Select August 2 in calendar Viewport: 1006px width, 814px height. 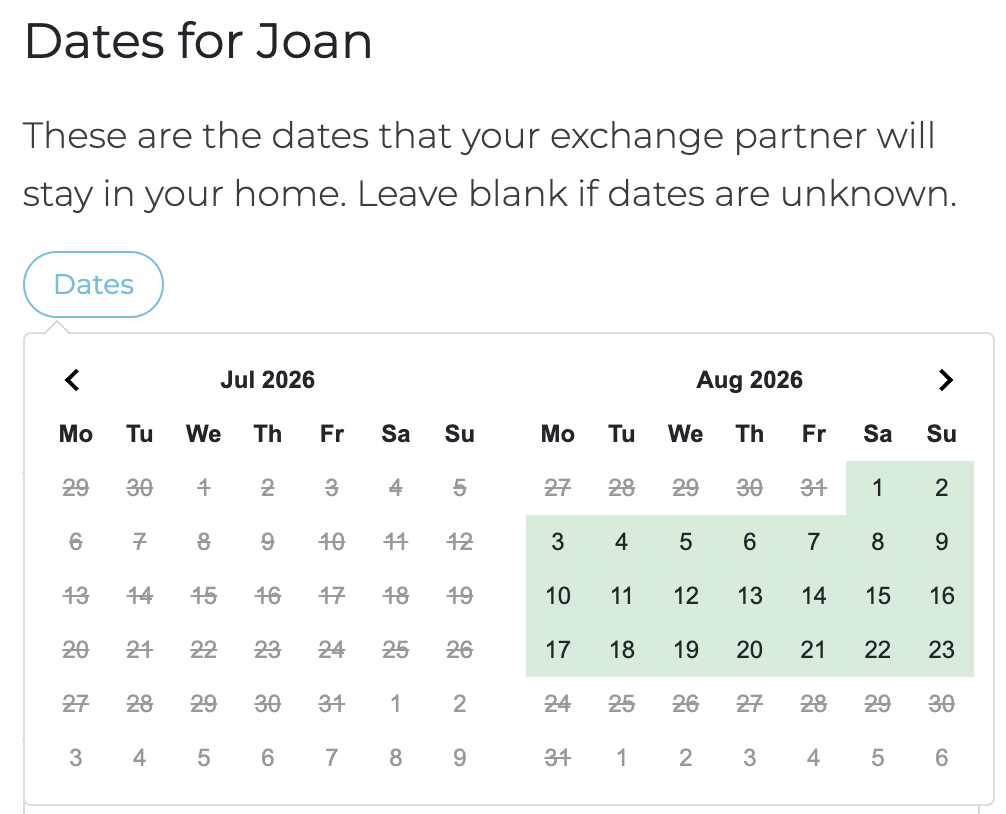tap(941, 488)
